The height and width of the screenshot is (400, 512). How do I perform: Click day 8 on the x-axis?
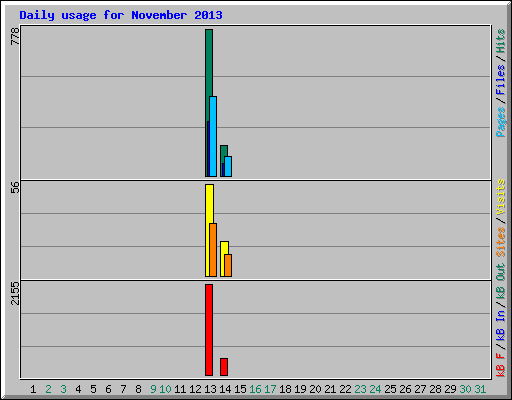(138, 389)
